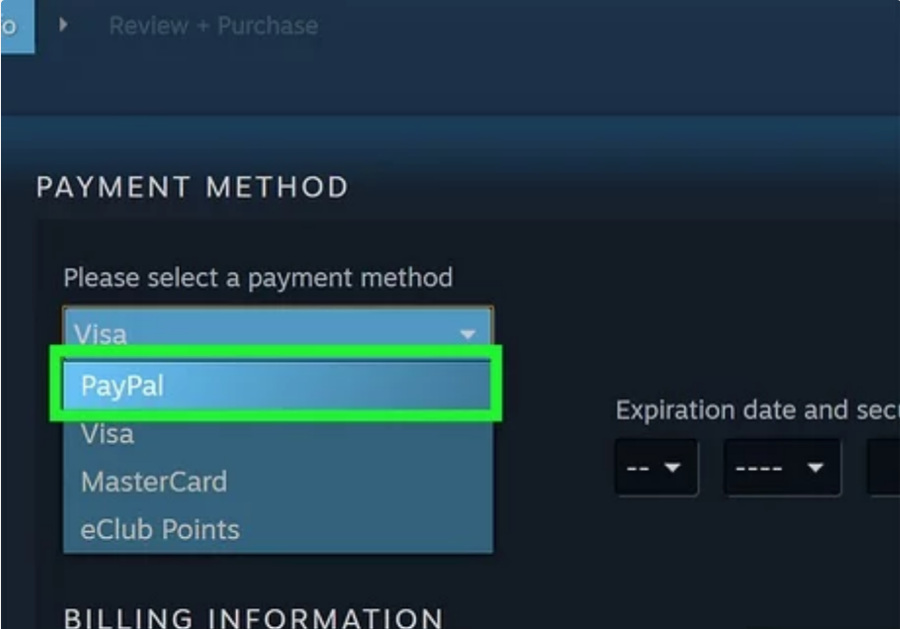Select the highlighted active checkout step tab
The image size is (900, 629).
pos(17,26)
